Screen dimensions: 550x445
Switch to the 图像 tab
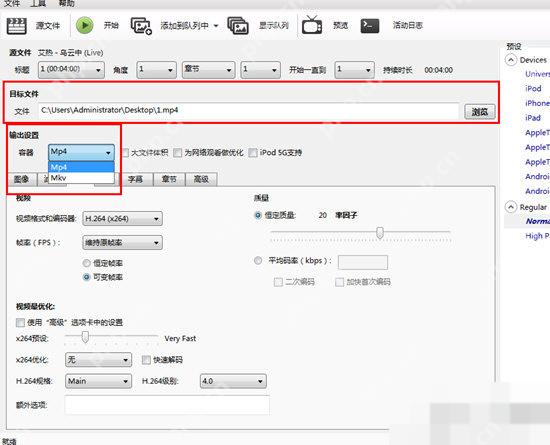click(x=21, y=179)
